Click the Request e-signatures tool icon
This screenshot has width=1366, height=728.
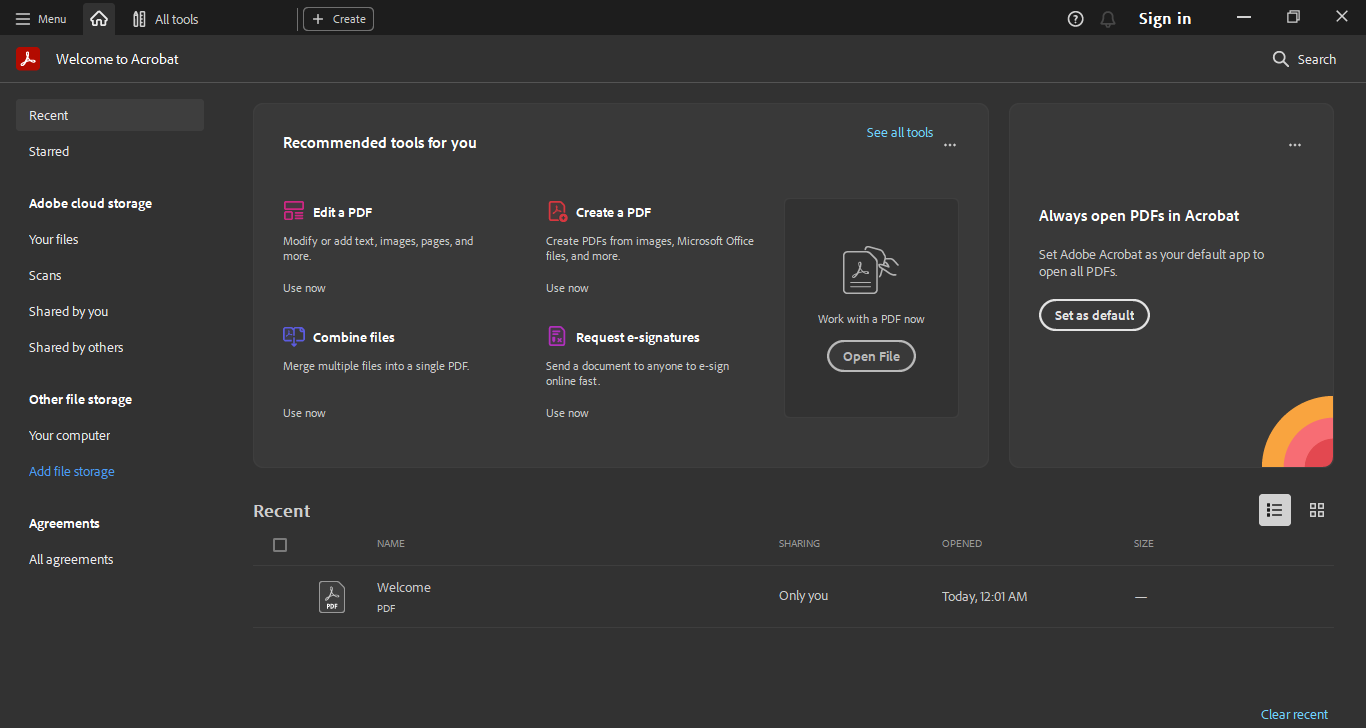[x=557, y=336]
